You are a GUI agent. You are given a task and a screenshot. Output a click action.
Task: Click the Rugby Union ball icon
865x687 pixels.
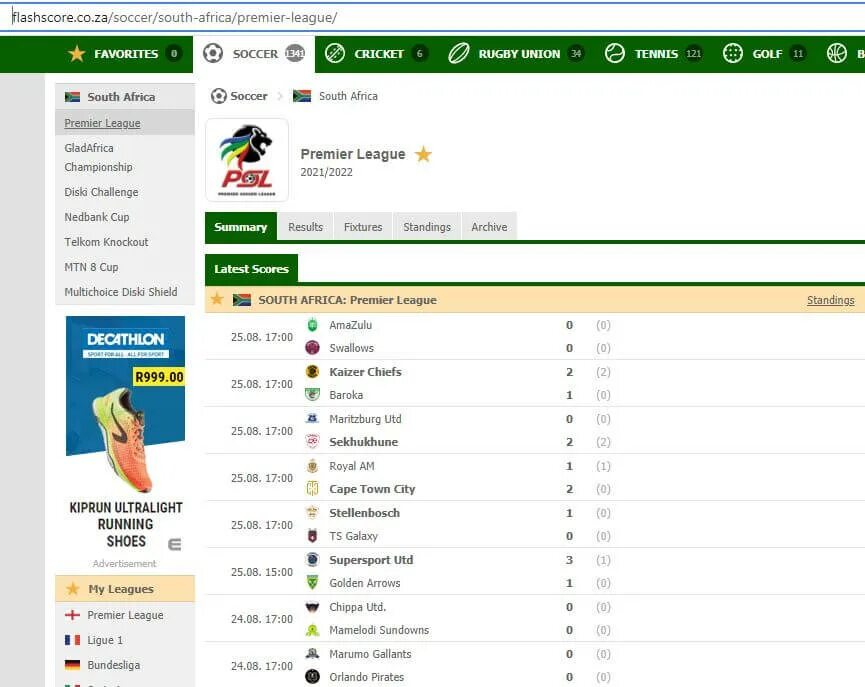point(458,54)
